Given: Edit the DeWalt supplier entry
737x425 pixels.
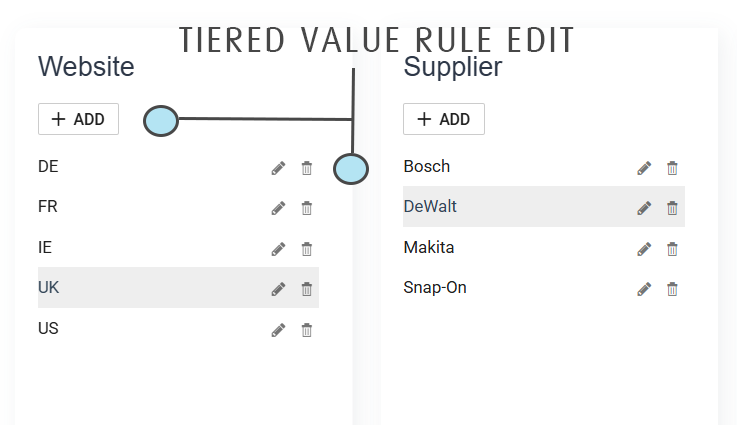Looking at the screenshot, I should (x=644, y=208).
